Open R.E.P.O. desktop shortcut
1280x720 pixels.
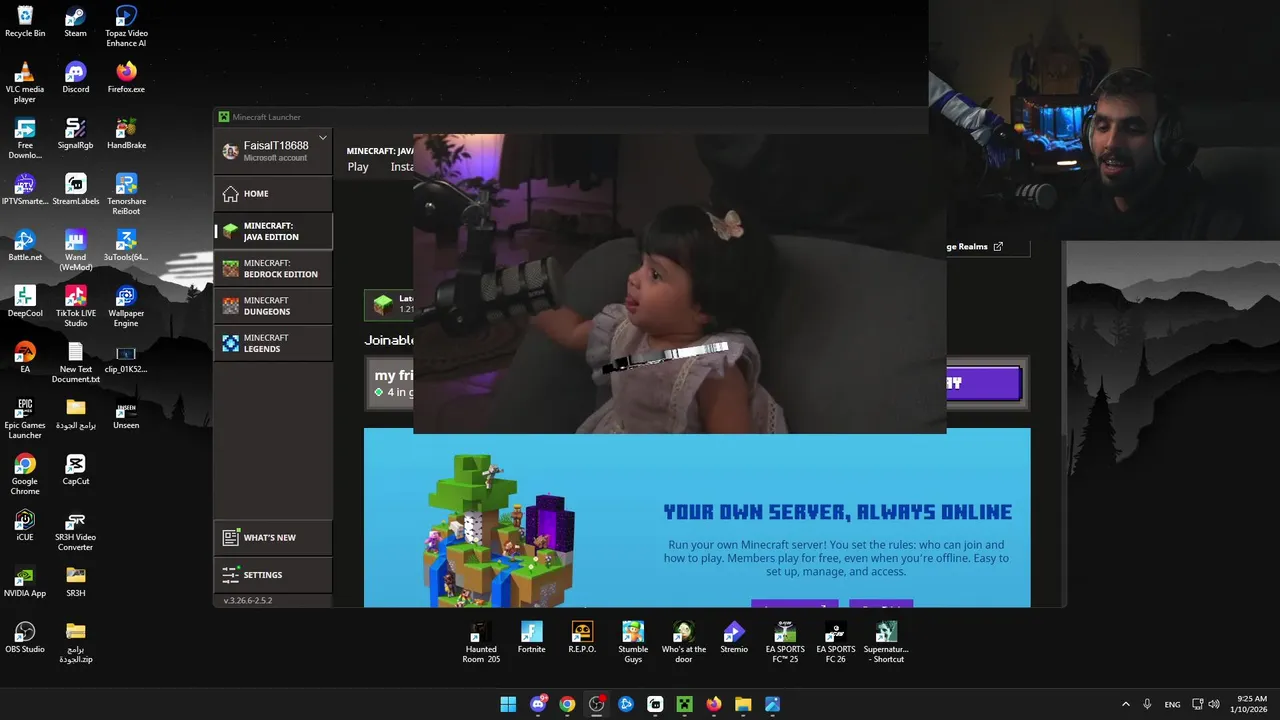(x=582, y=637)
